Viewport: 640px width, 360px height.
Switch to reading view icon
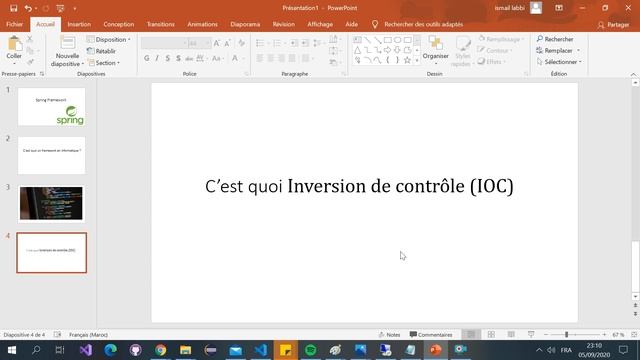(511, 334)
